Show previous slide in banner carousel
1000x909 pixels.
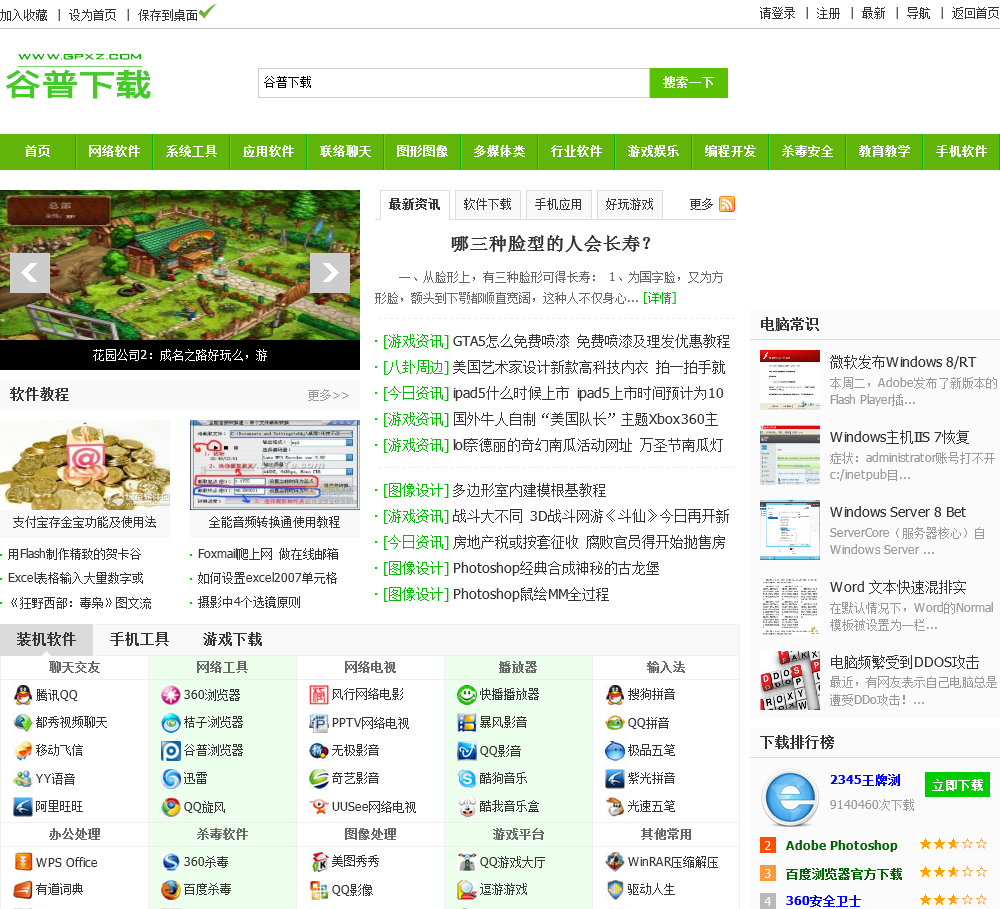(30, 273)
